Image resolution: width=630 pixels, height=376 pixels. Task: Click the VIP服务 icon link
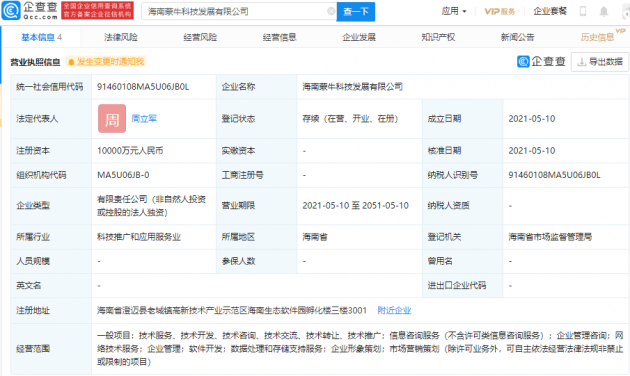[x=499, y=11]
